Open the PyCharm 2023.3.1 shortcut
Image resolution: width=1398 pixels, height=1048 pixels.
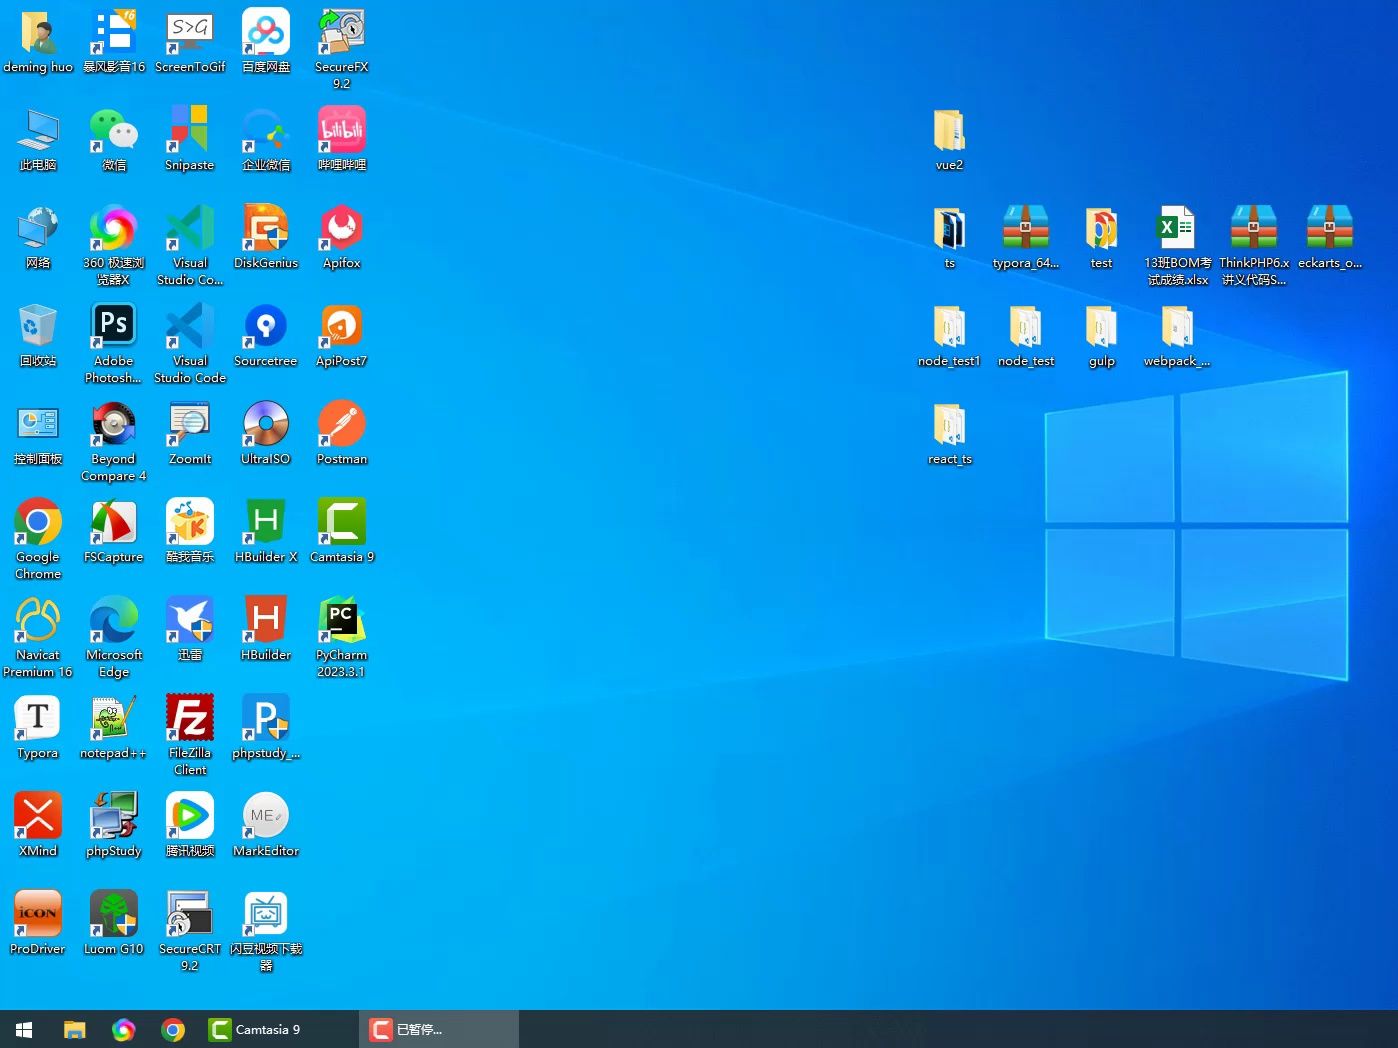tap(342, 638)
